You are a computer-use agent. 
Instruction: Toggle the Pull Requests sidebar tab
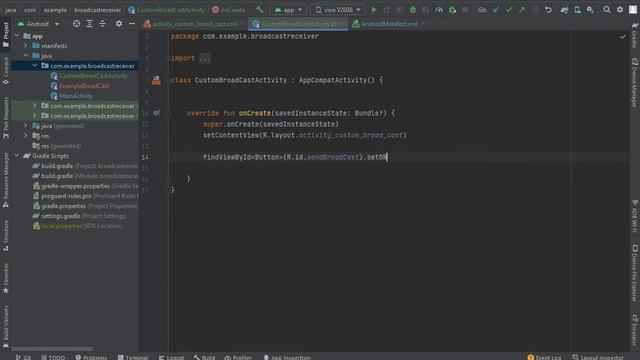coord(6,118)
